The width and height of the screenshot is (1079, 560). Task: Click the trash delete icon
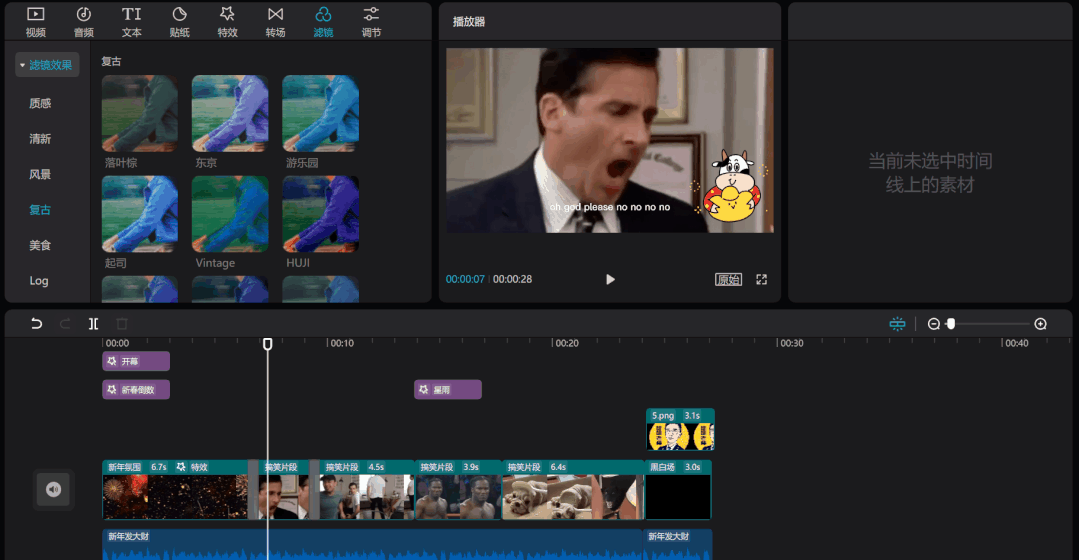point(122,323)
